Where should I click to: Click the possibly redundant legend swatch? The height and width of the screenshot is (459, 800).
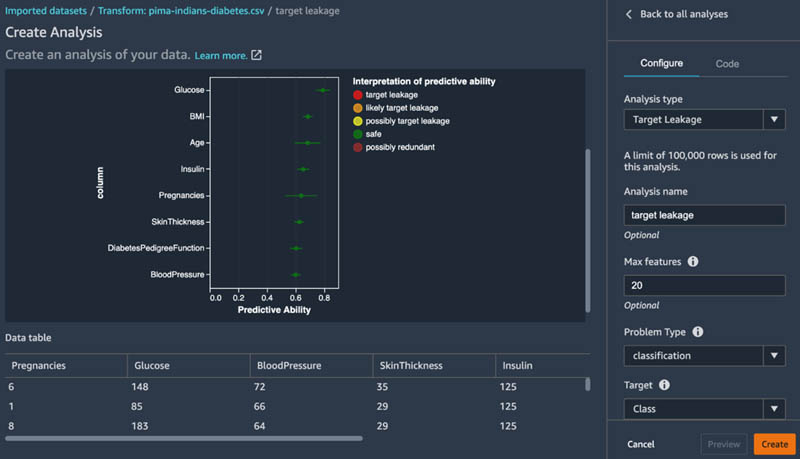(358, 147)
